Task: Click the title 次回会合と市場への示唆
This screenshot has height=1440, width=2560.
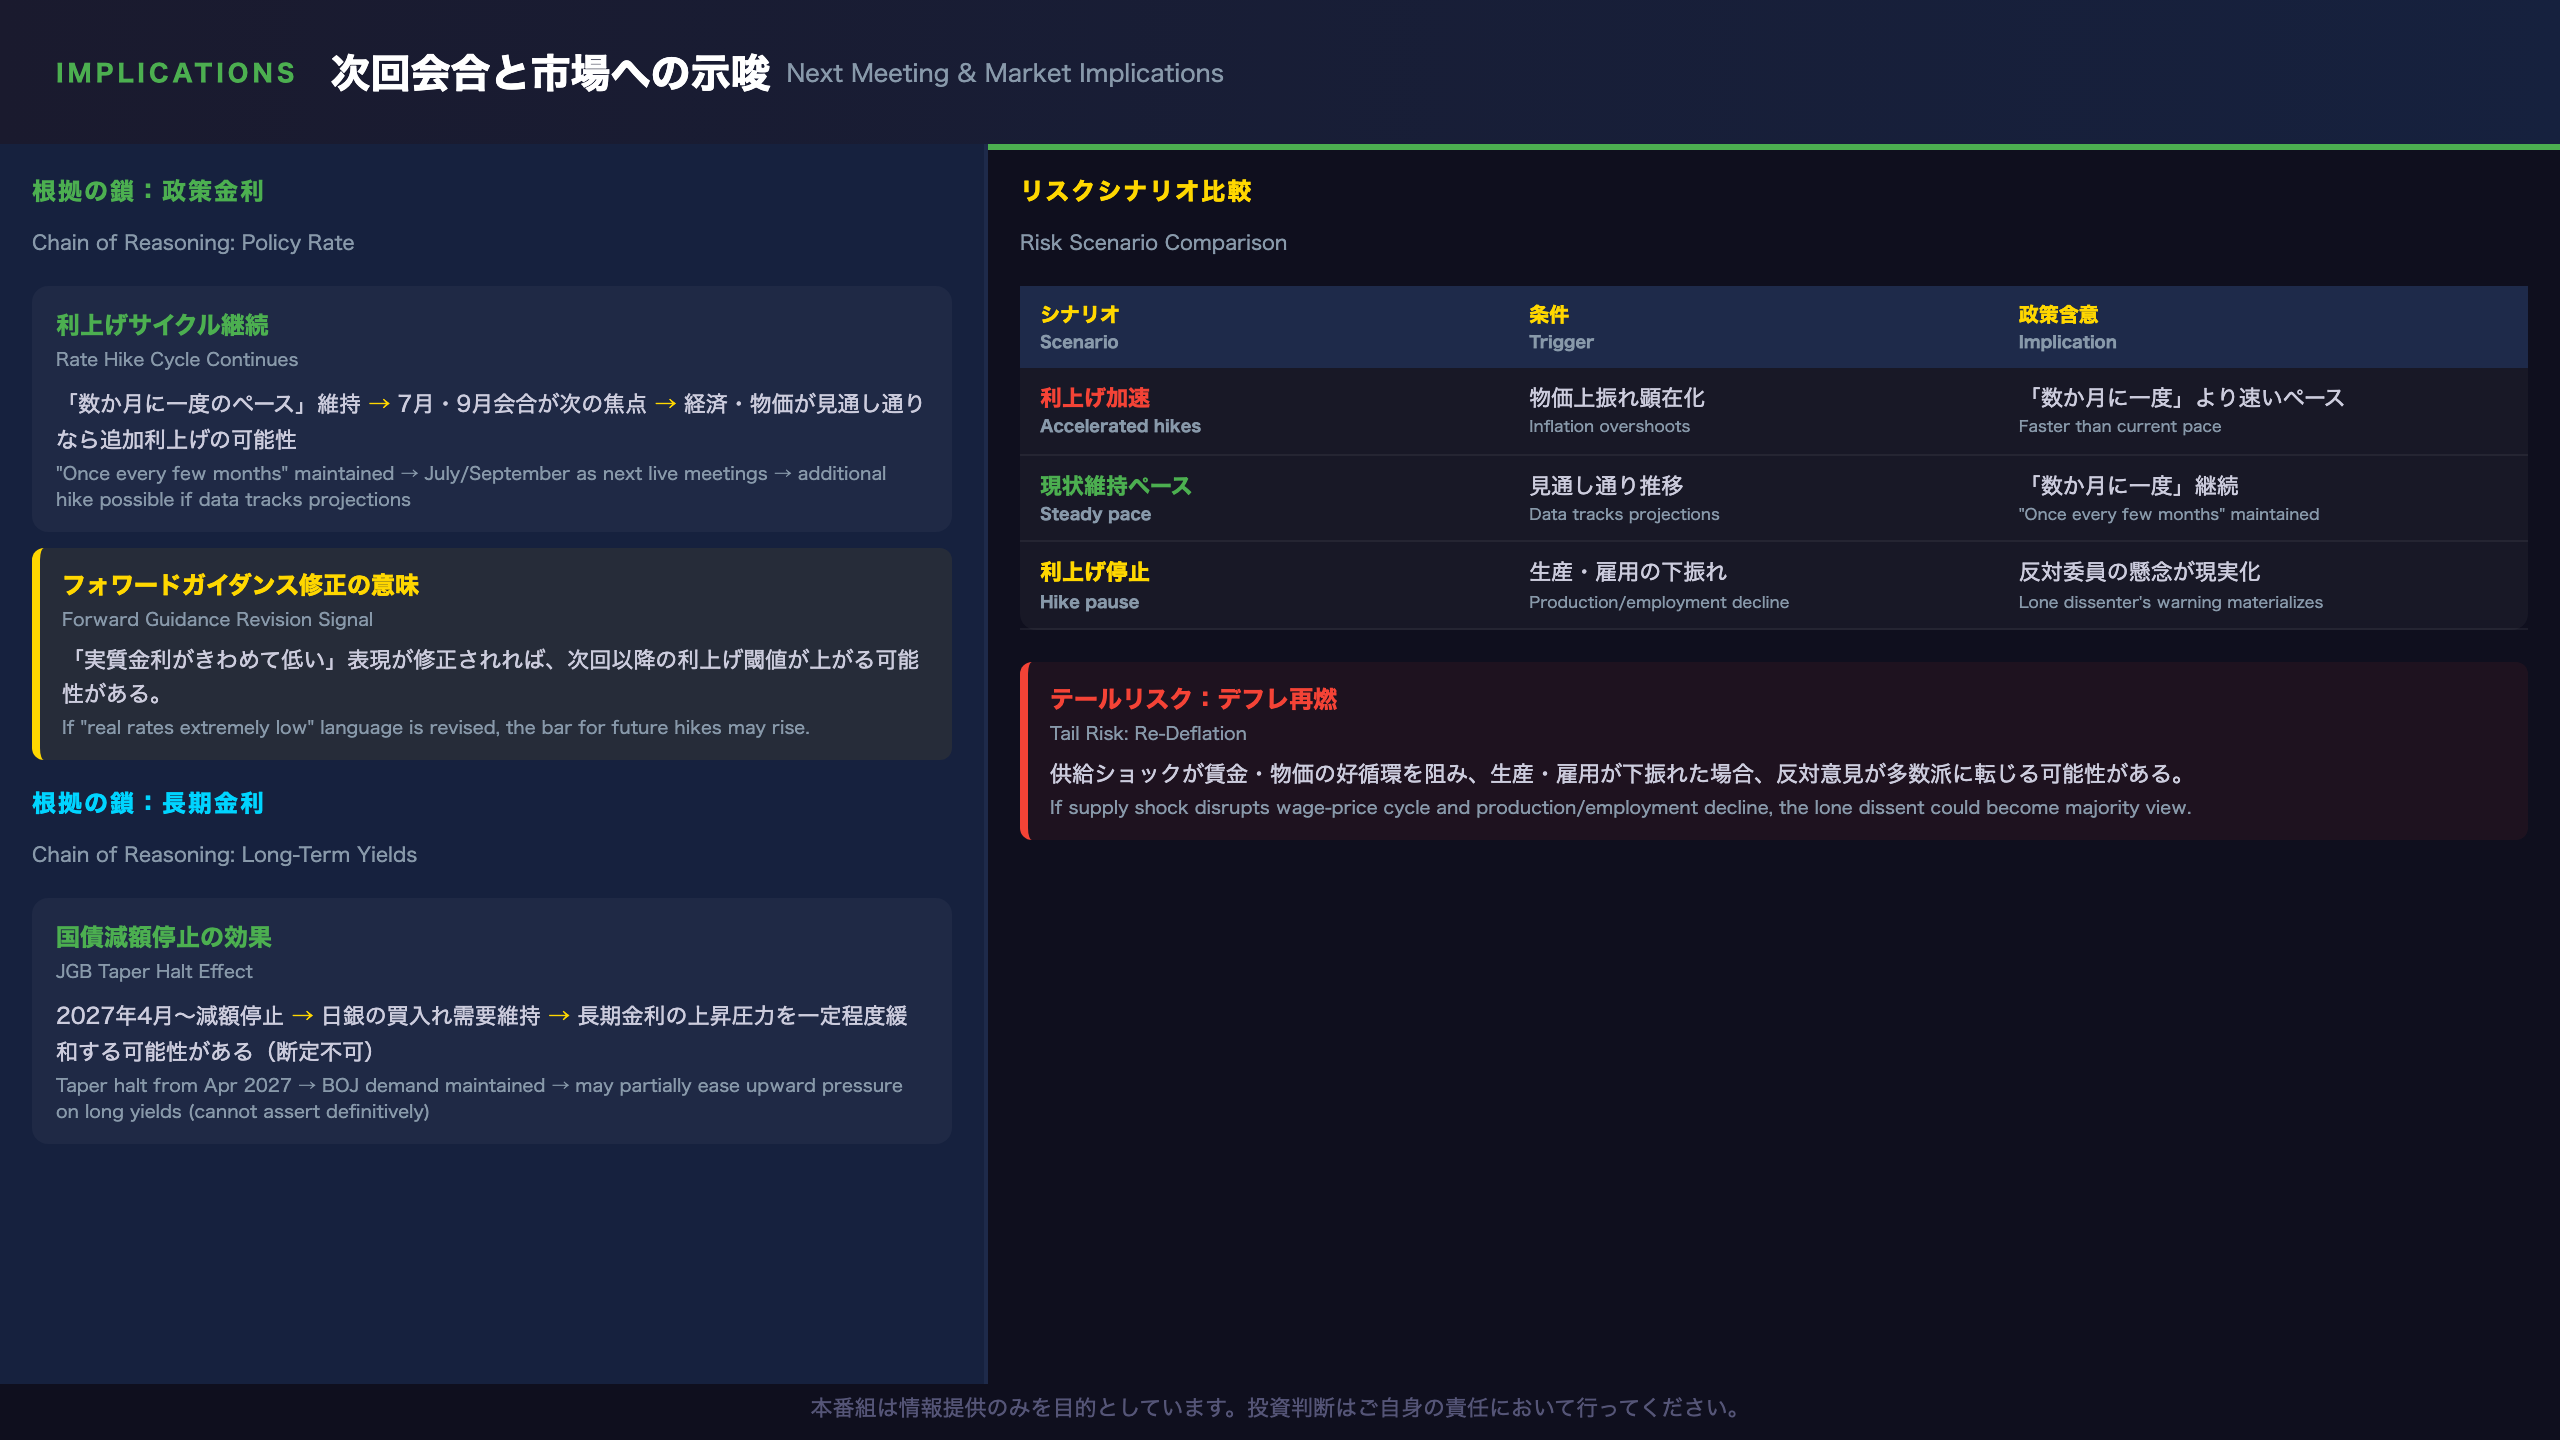Action: coord(550,73)
